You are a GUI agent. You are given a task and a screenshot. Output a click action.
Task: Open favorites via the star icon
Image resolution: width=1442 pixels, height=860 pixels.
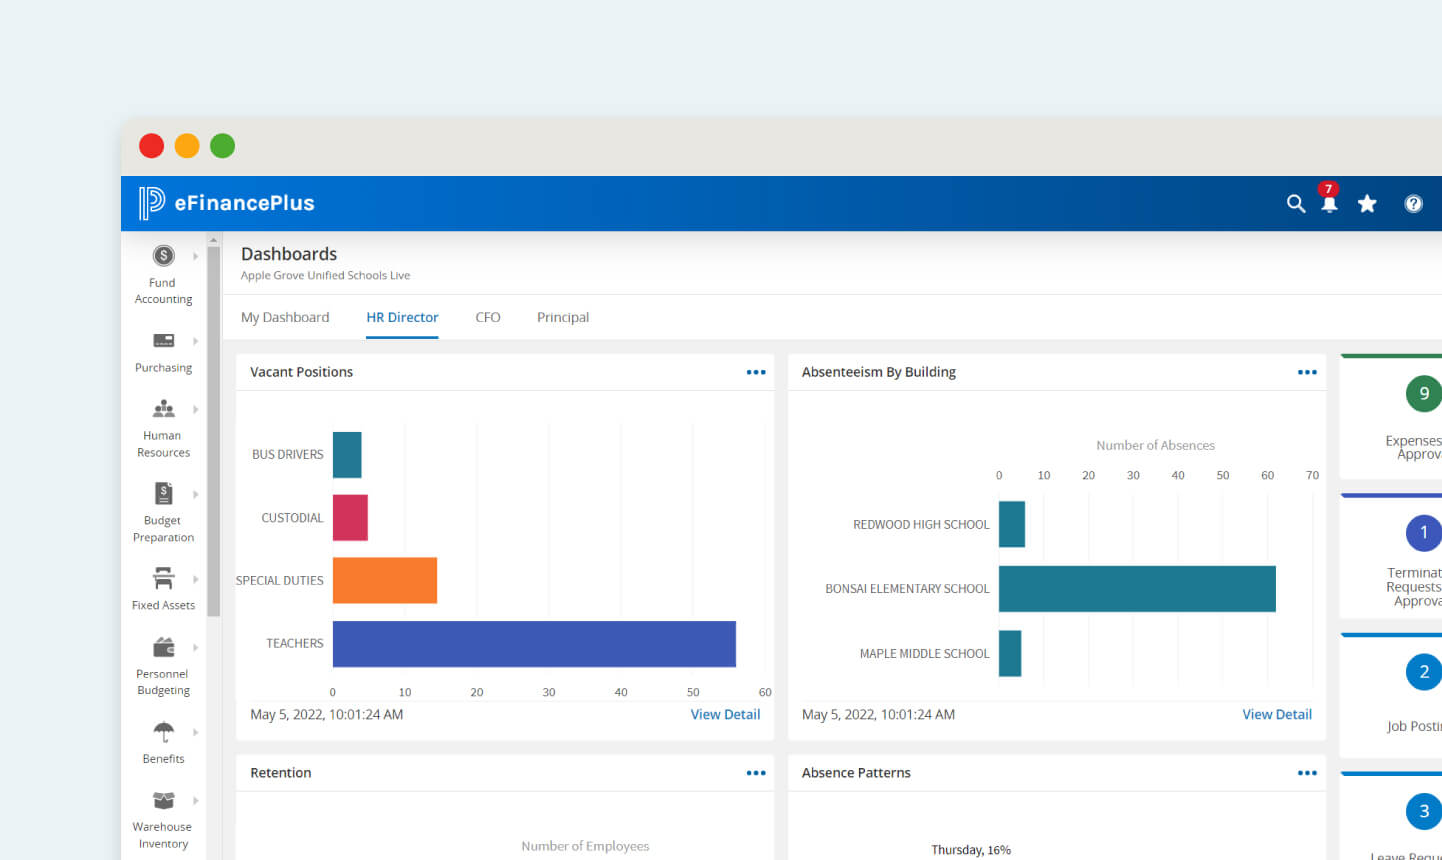point(1367,203)
